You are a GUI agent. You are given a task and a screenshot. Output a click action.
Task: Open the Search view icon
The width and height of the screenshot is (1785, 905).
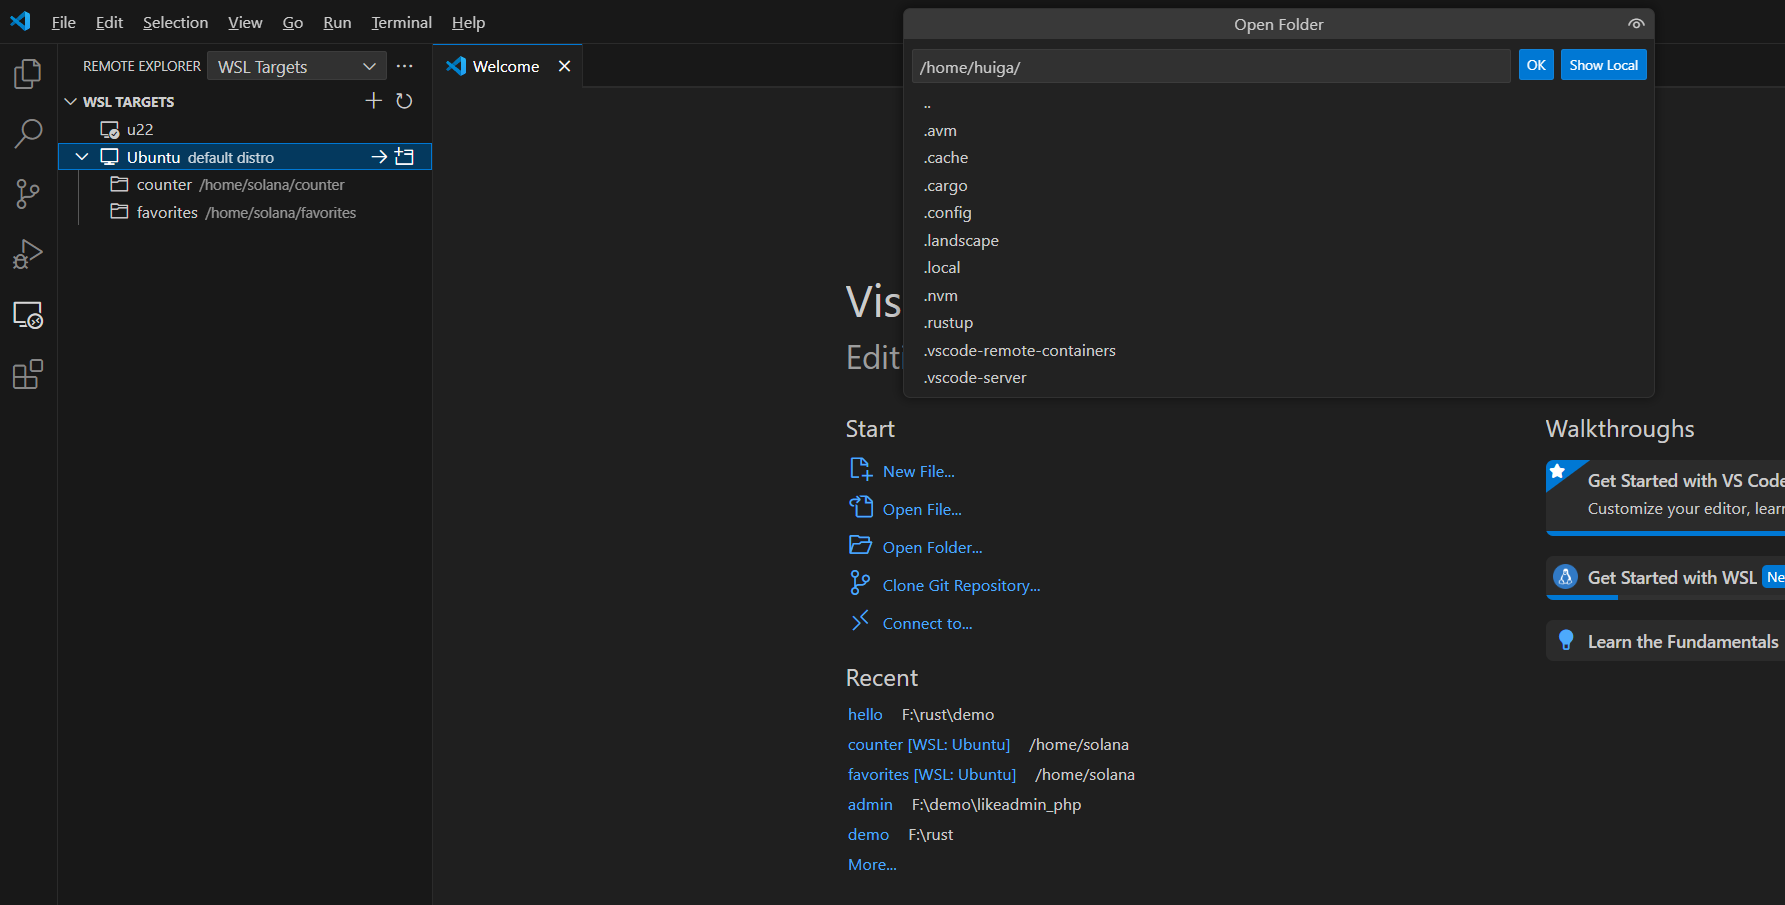pos(28,134)
